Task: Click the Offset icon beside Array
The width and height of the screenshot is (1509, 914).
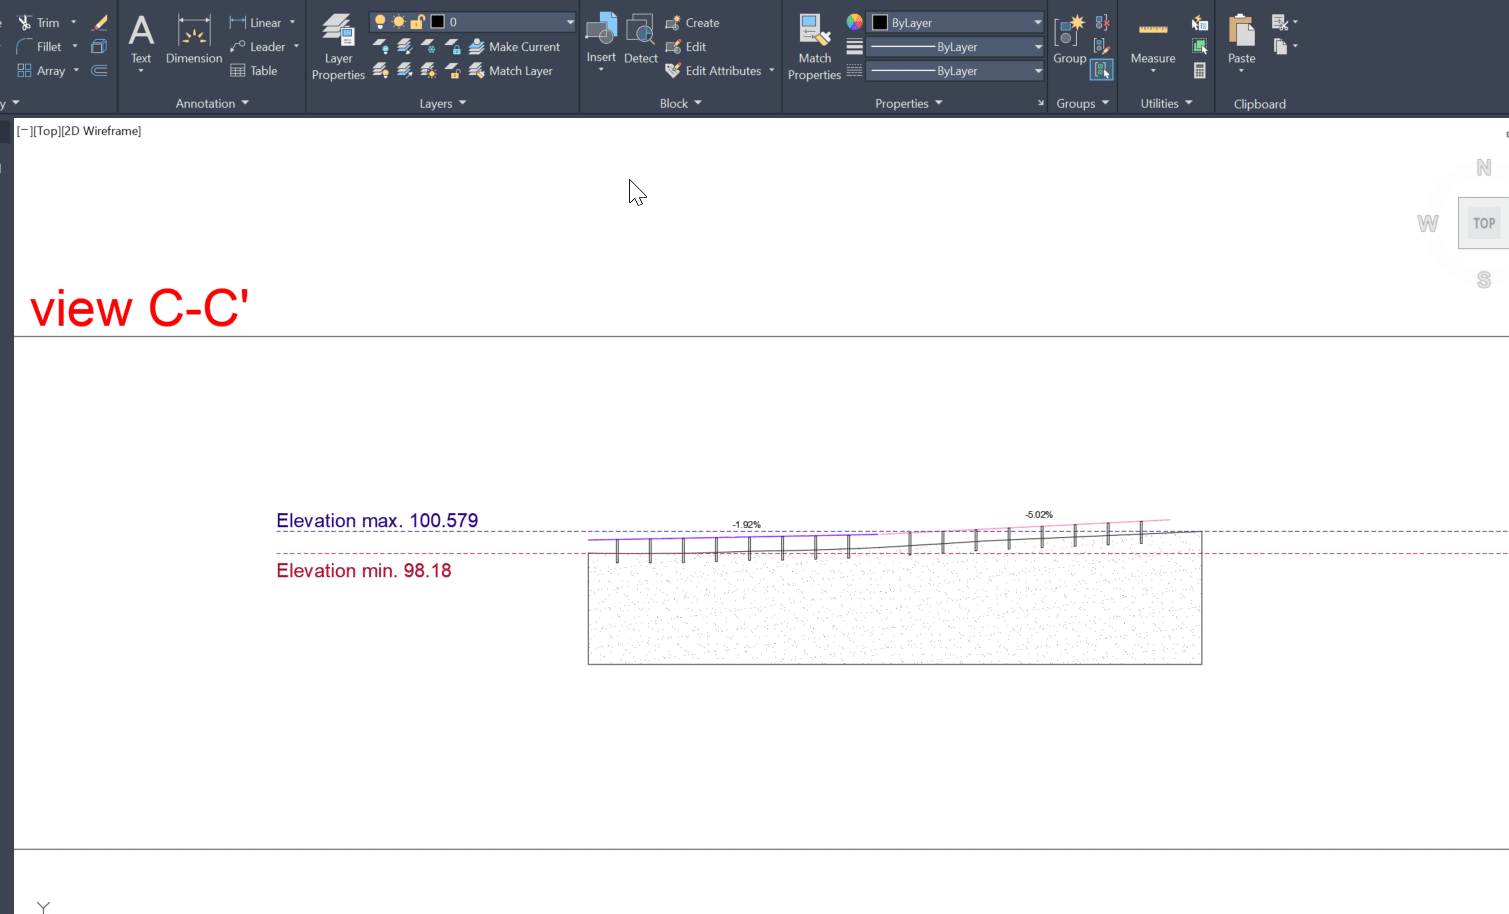Action: pos(99,70)
